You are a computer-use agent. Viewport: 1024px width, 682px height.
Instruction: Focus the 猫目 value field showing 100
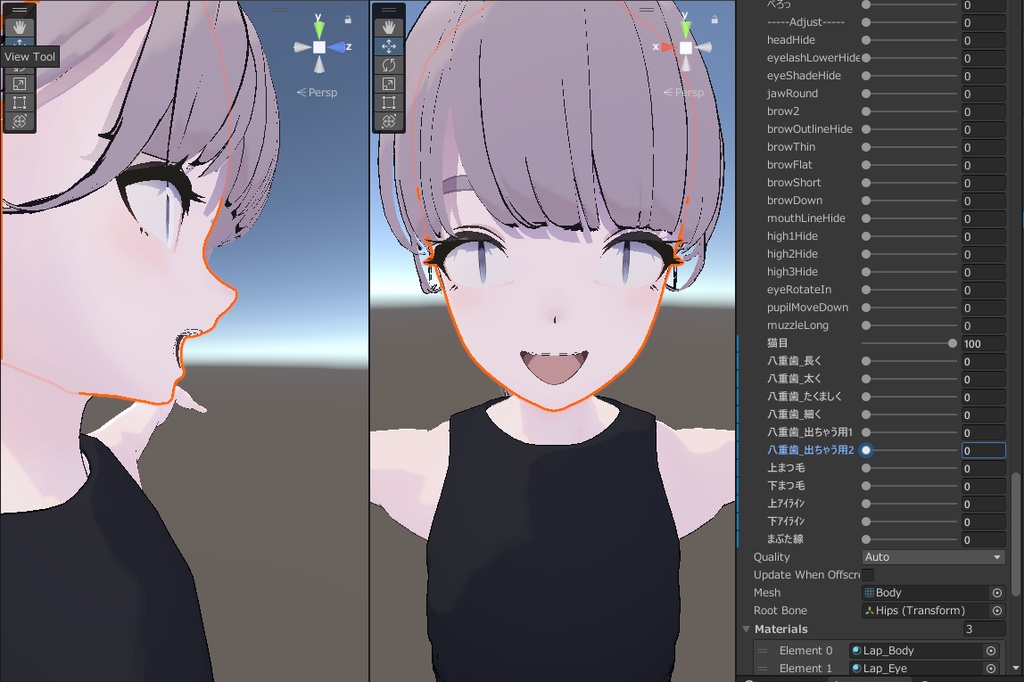tap(983, 344)
